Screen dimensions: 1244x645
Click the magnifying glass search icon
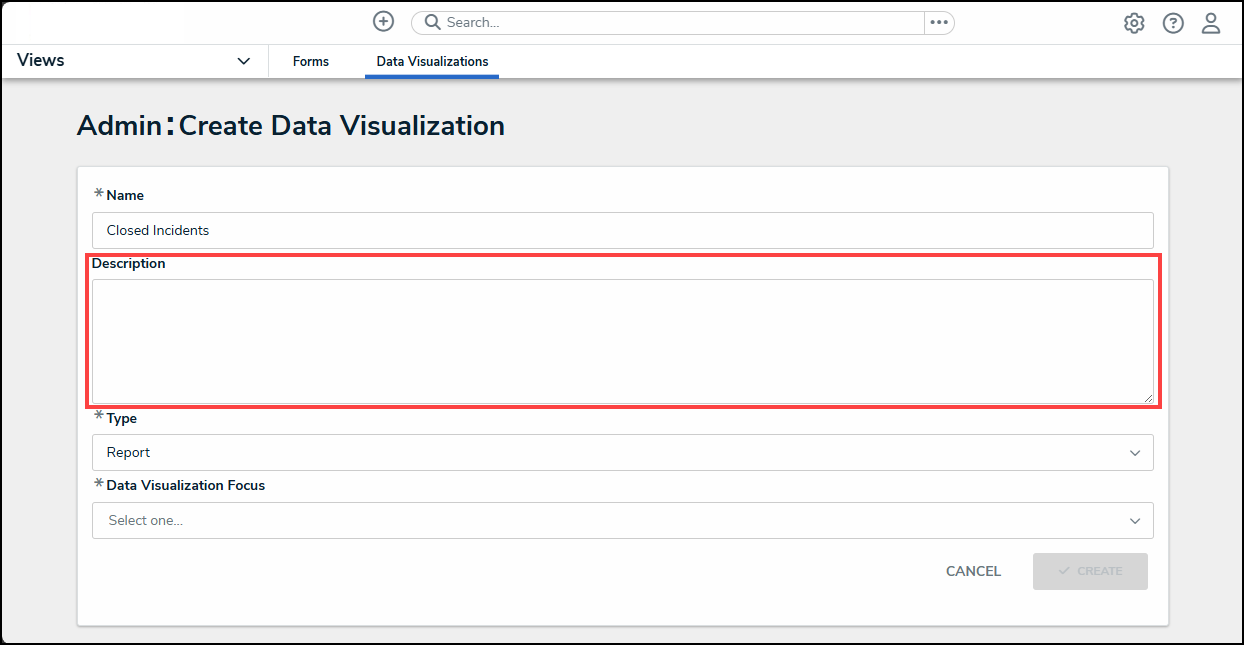(x=433, y=22)
